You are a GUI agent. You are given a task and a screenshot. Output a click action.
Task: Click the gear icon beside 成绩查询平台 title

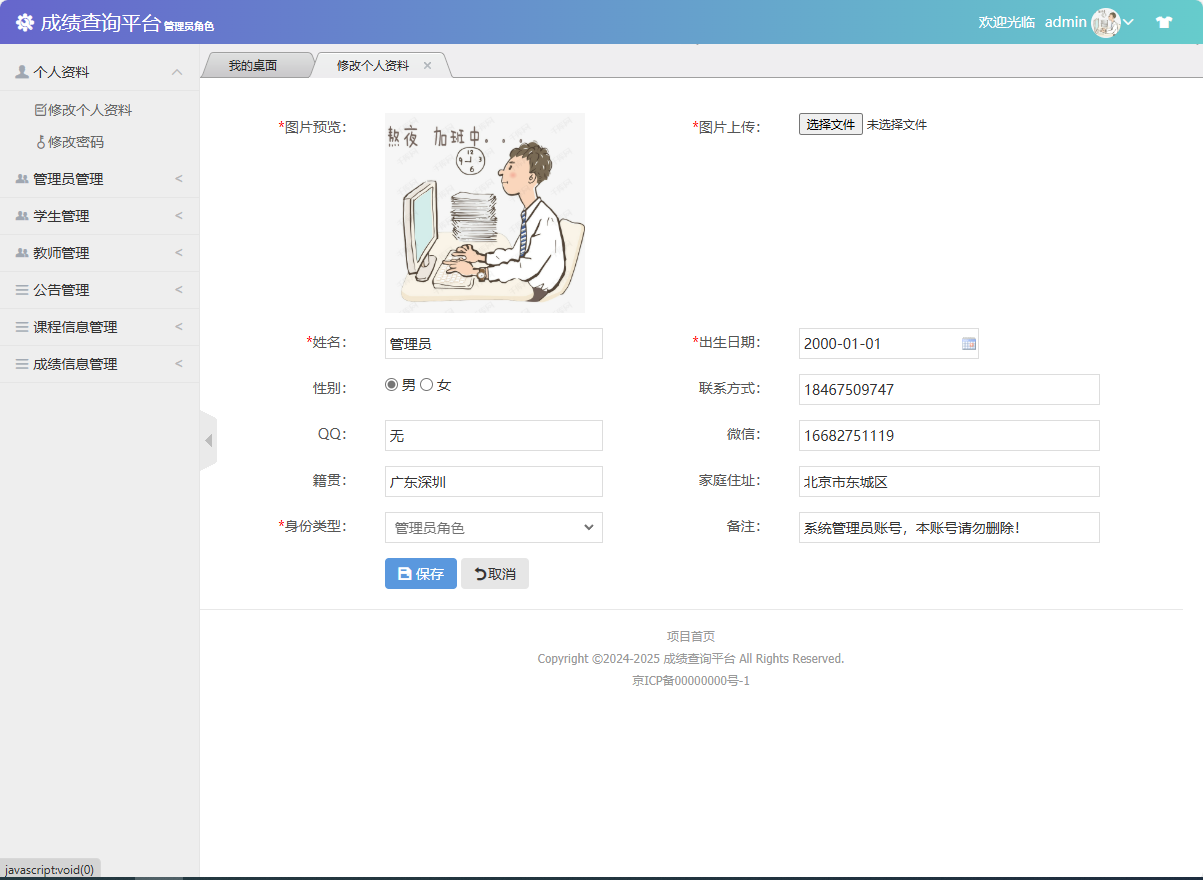24,21
